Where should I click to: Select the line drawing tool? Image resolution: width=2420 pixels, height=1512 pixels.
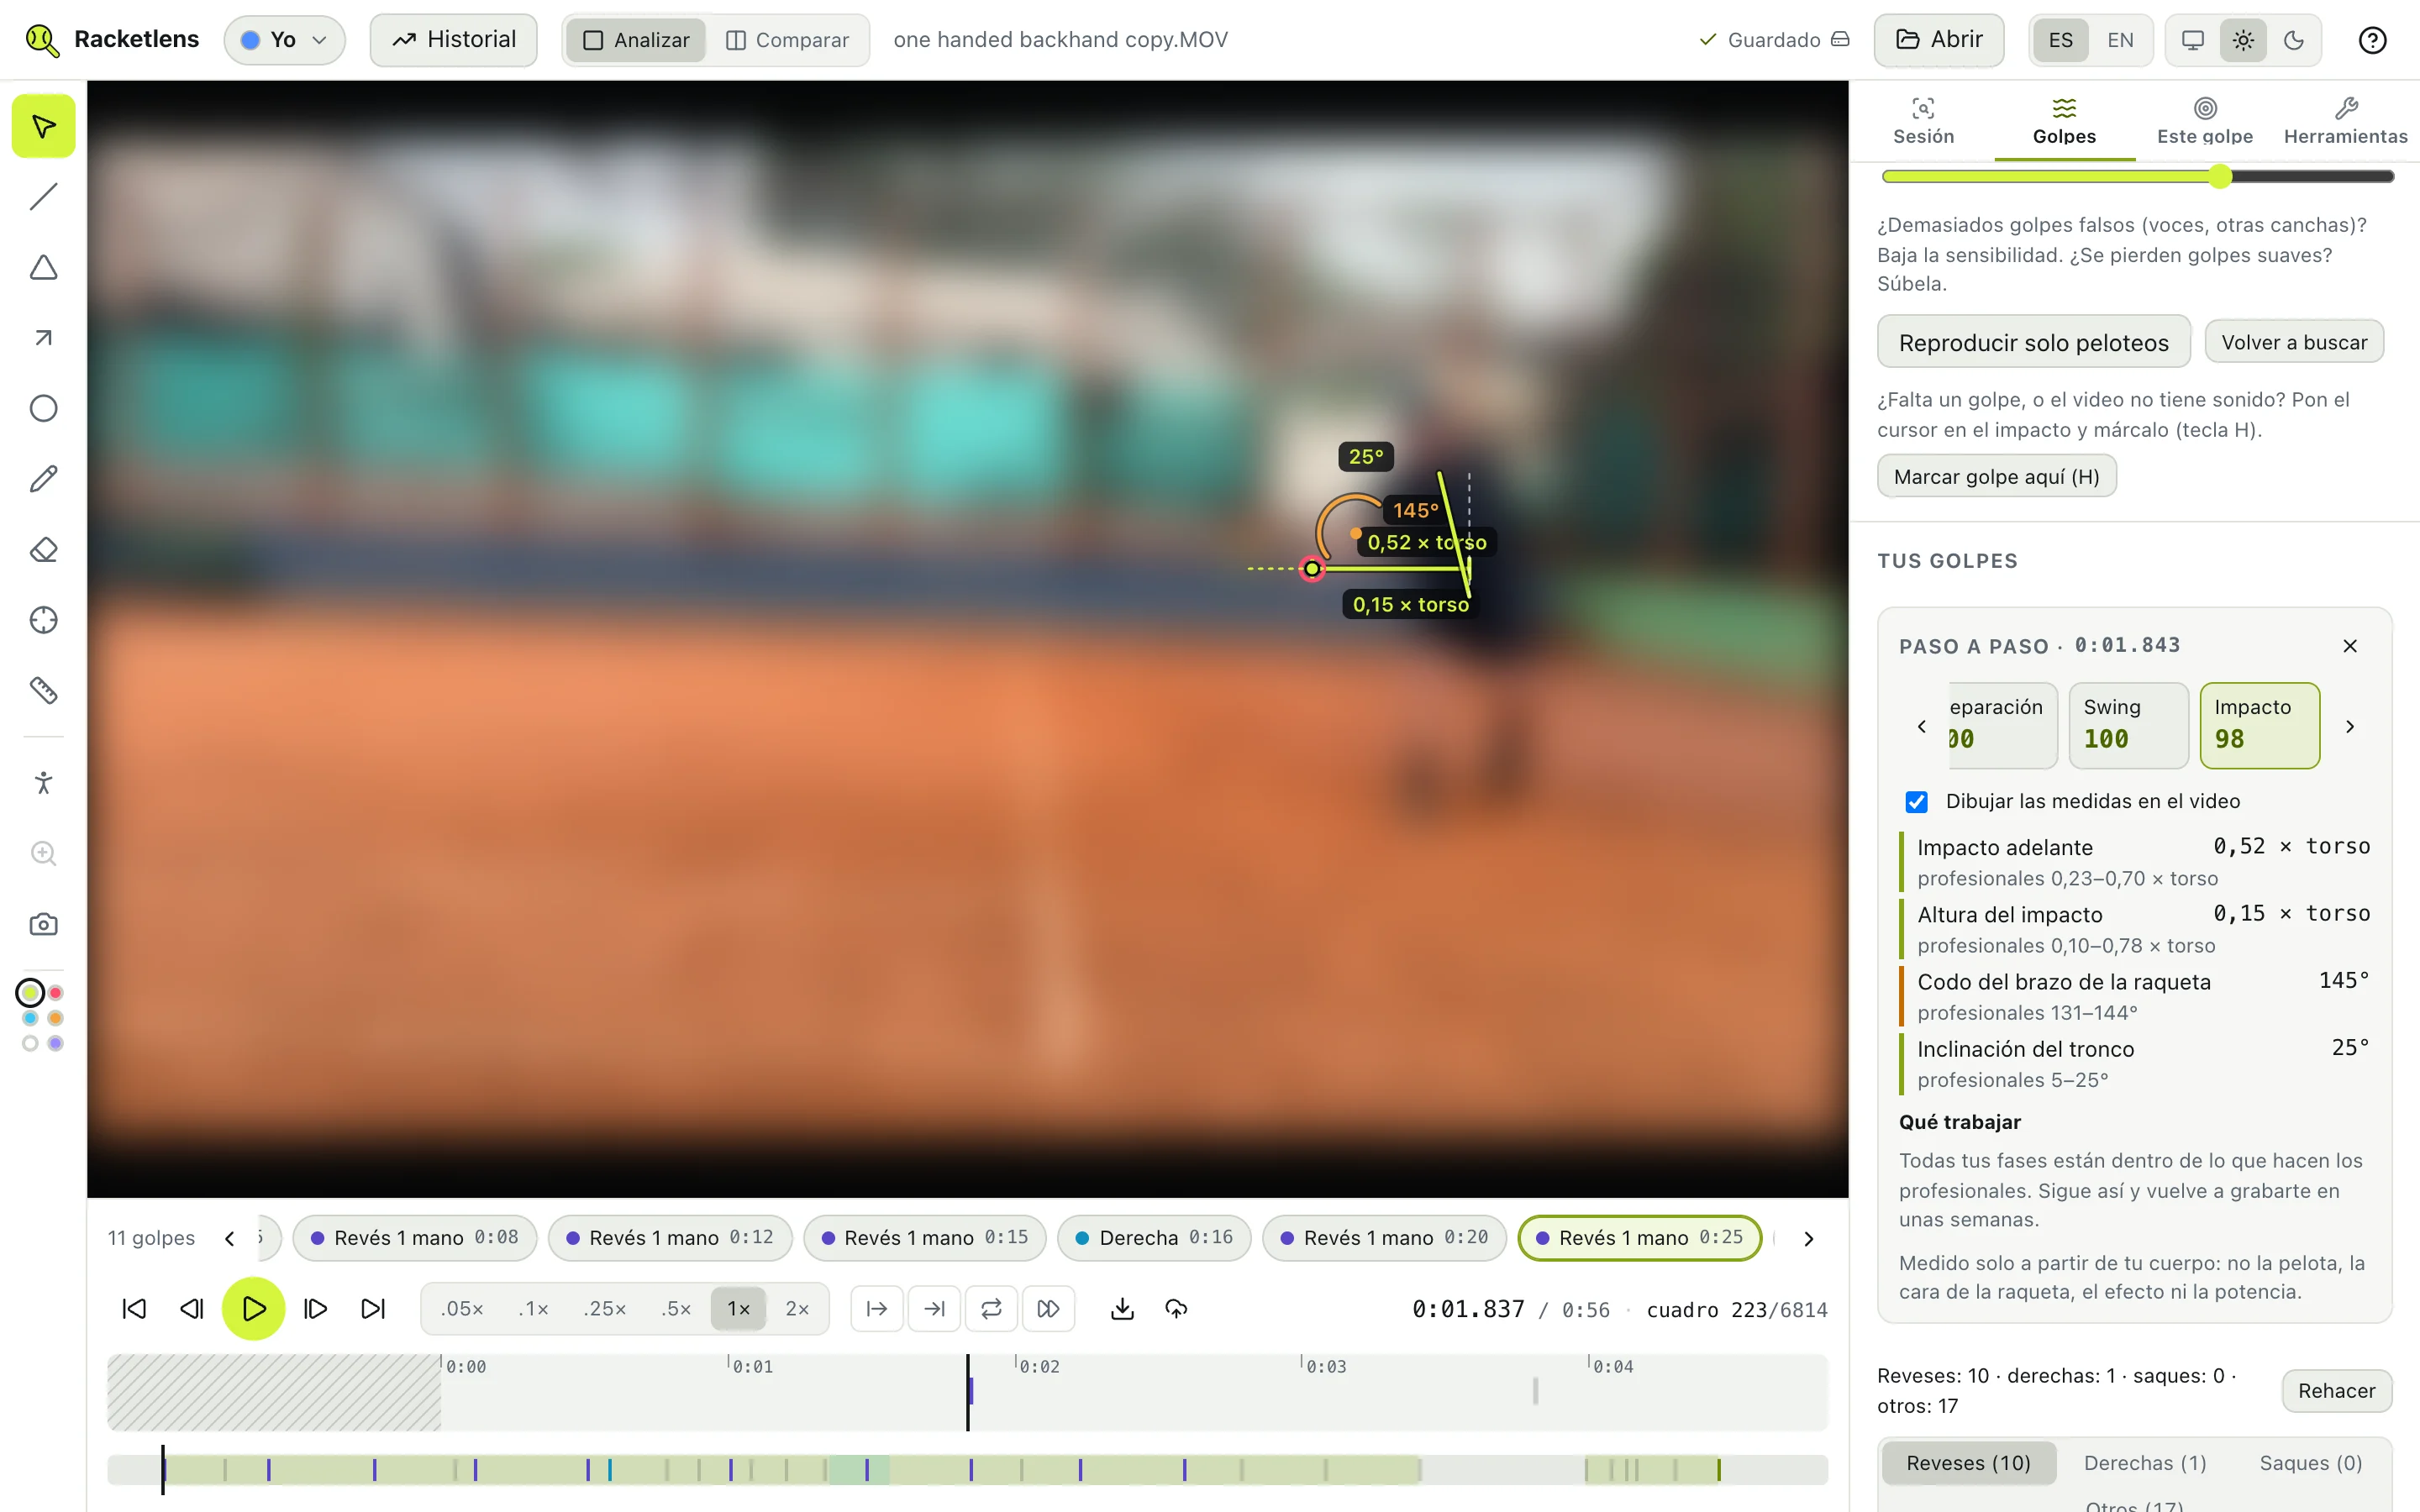tap(43, 197)
